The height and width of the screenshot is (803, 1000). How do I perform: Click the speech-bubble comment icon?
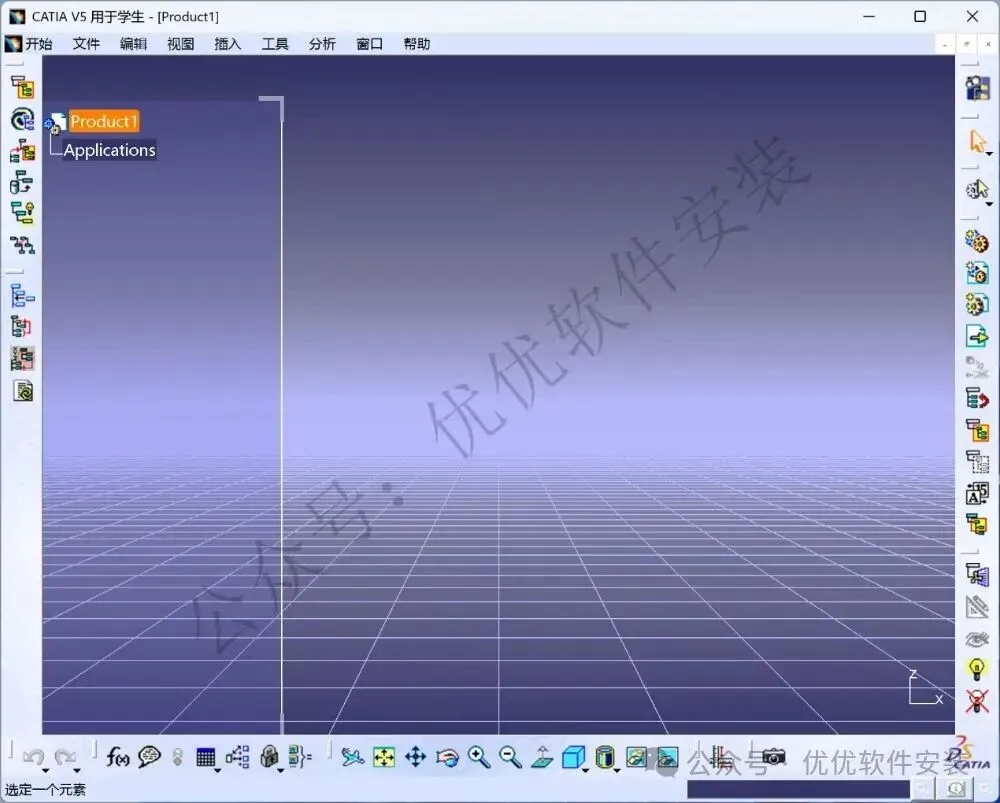point(149,756)
